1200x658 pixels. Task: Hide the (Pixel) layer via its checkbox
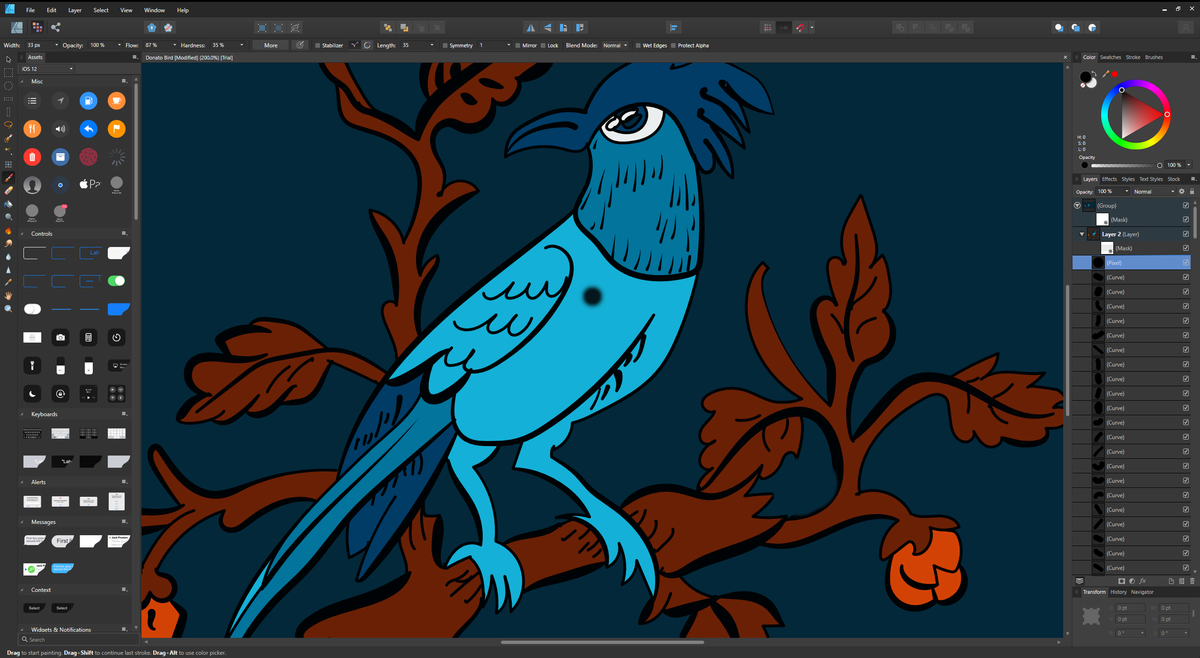point(1186,262)
